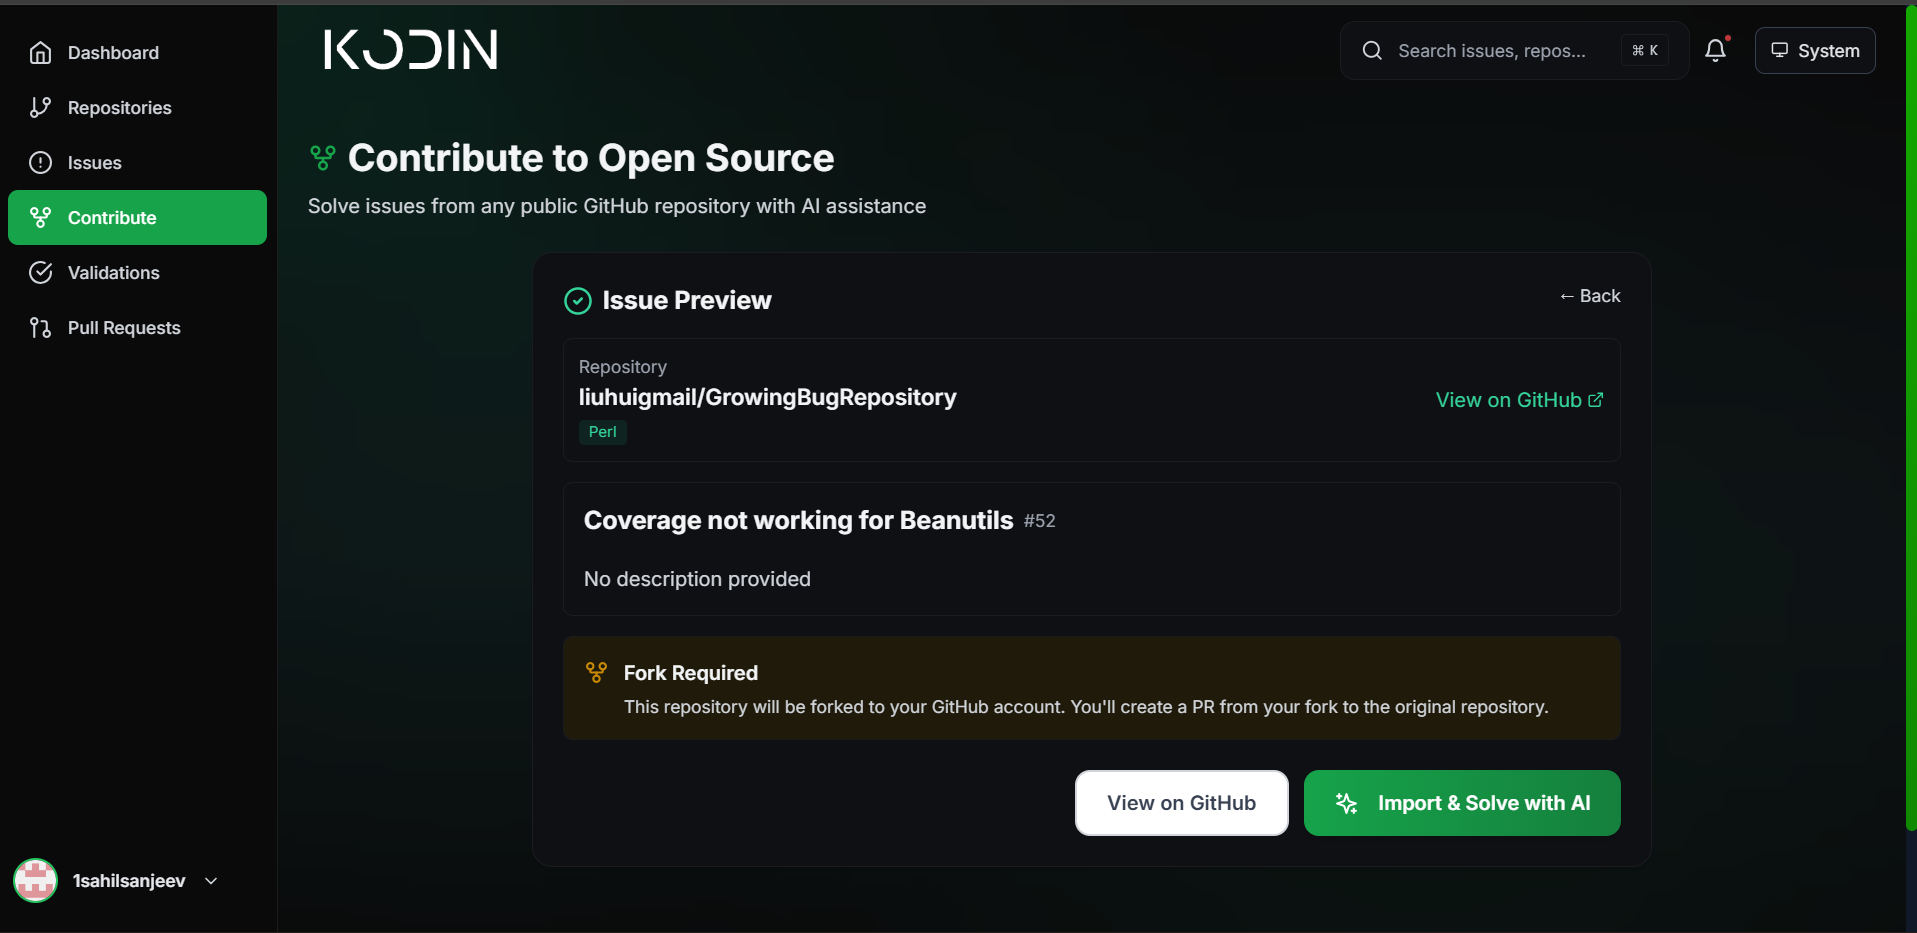Select Contribute menu item
The height and width of the screenshot is (933, 1917).
point(137,218)
